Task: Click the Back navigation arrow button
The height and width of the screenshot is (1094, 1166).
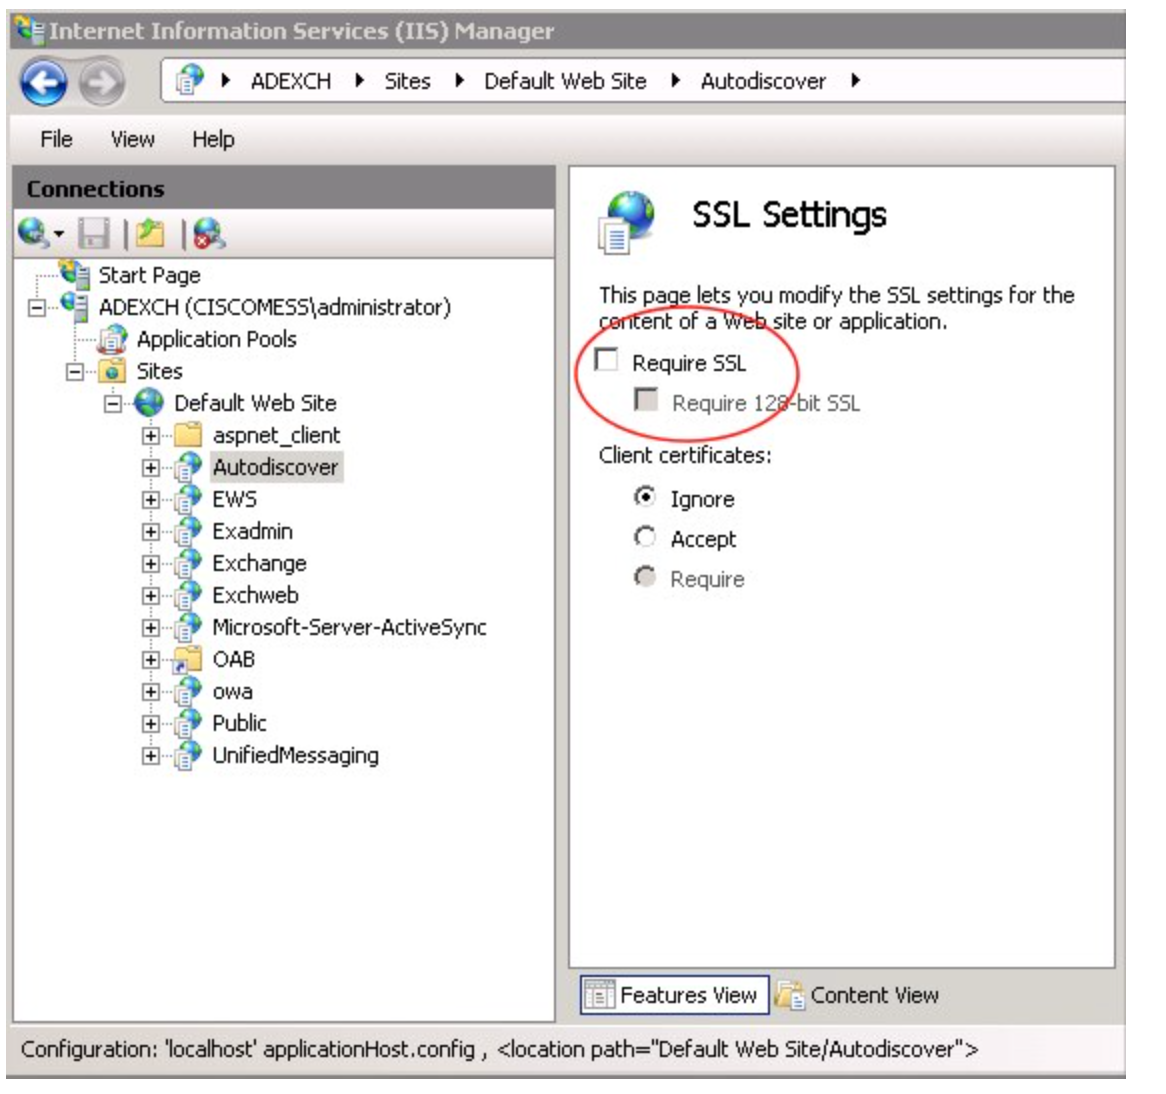Action: (x=44, y=83)
